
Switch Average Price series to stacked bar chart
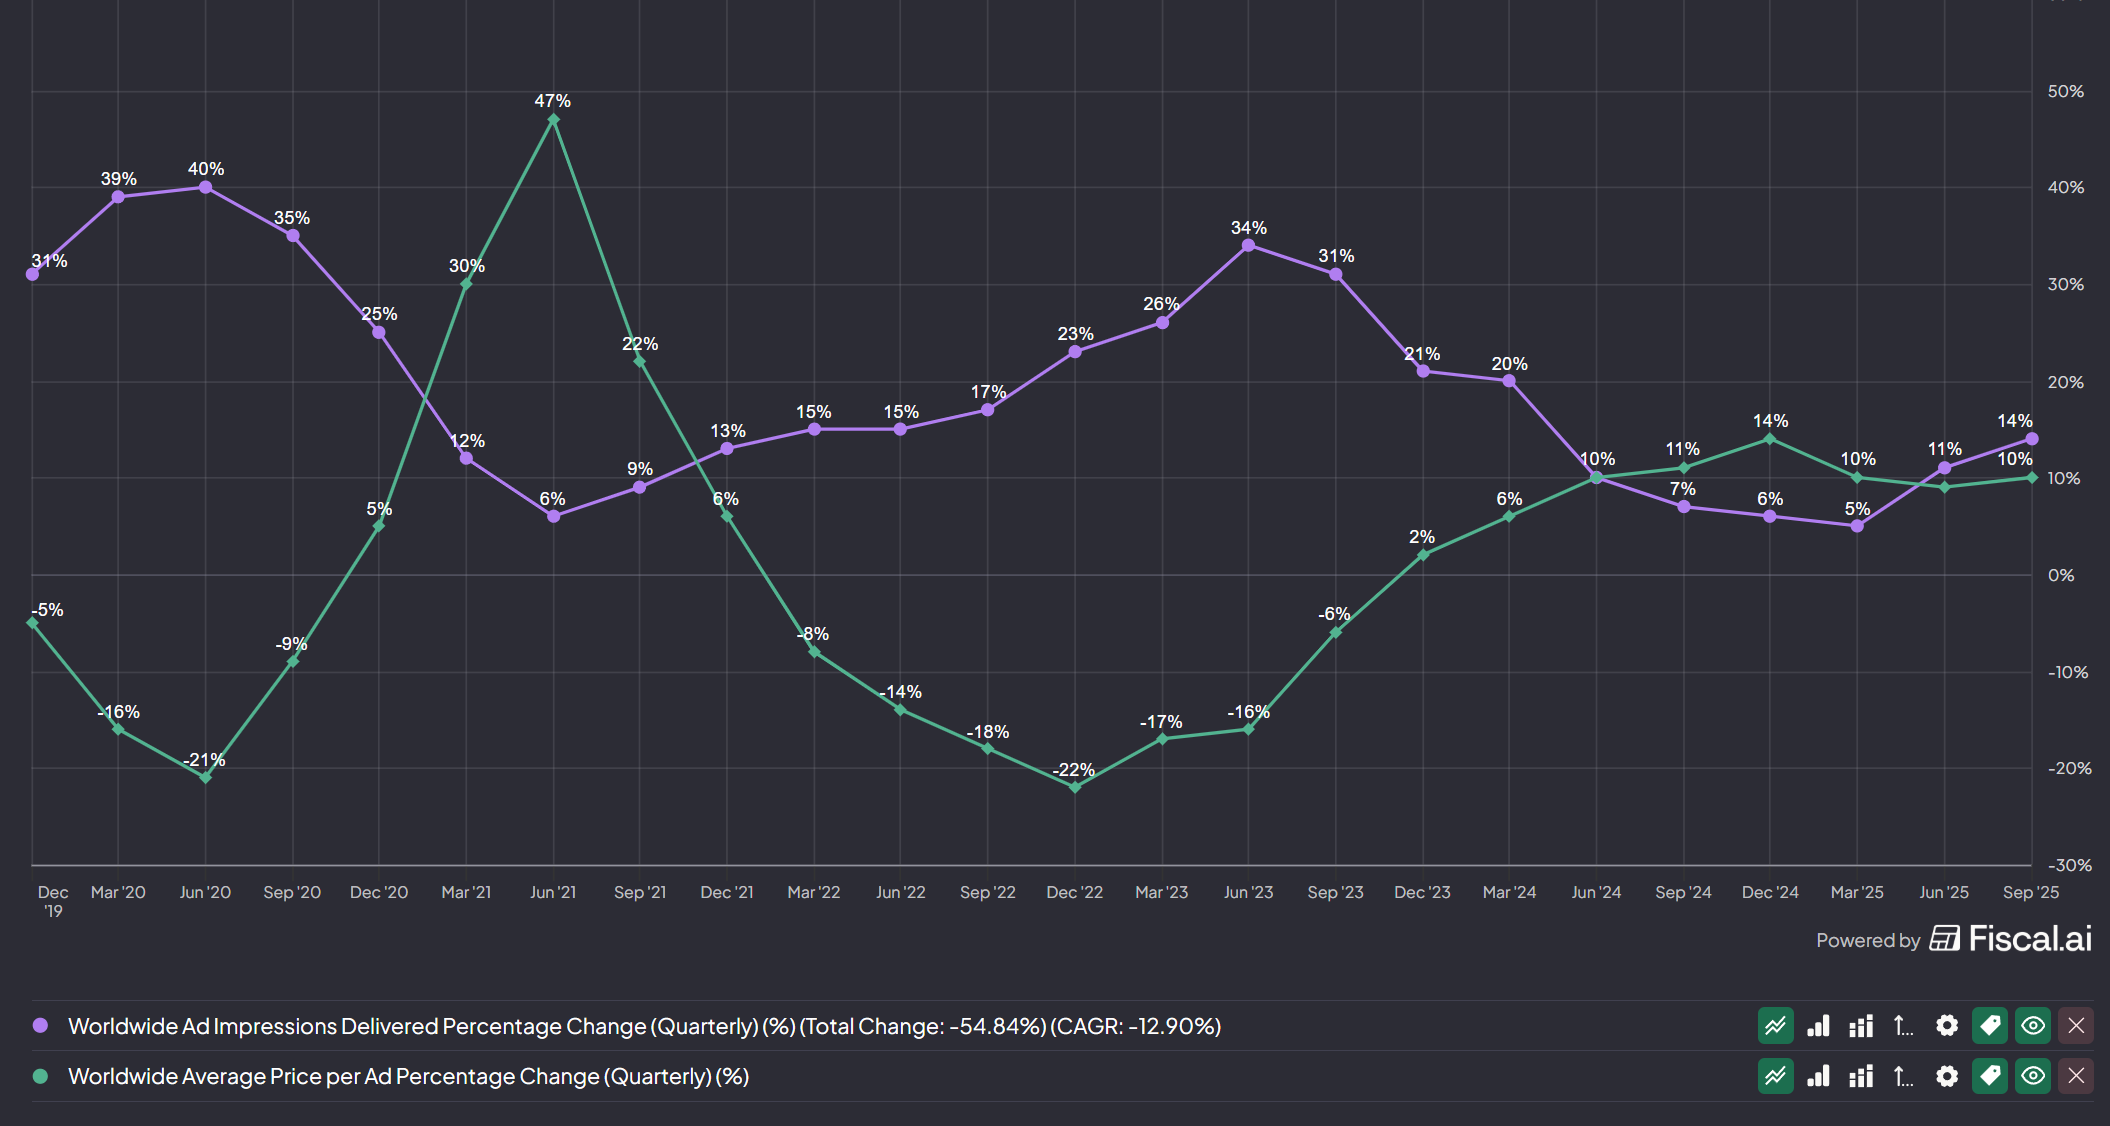point(1861,1076)
